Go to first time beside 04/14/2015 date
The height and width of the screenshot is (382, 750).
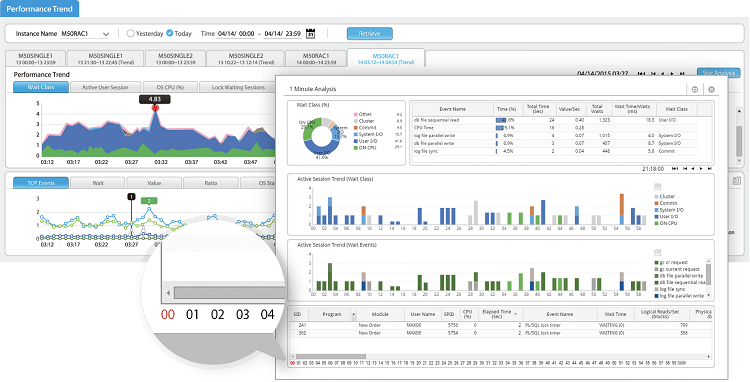[640, 73]
